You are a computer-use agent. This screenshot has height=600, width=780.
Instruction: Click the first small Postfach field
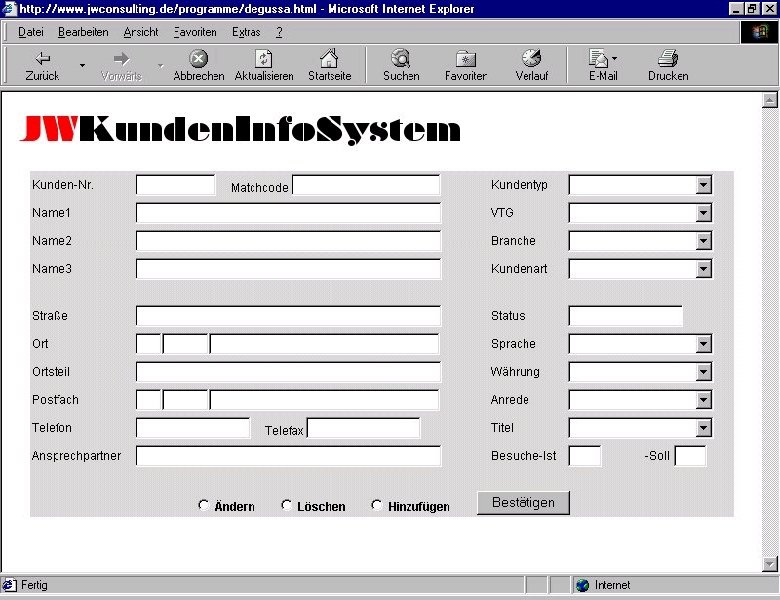[x=149, y=400]
